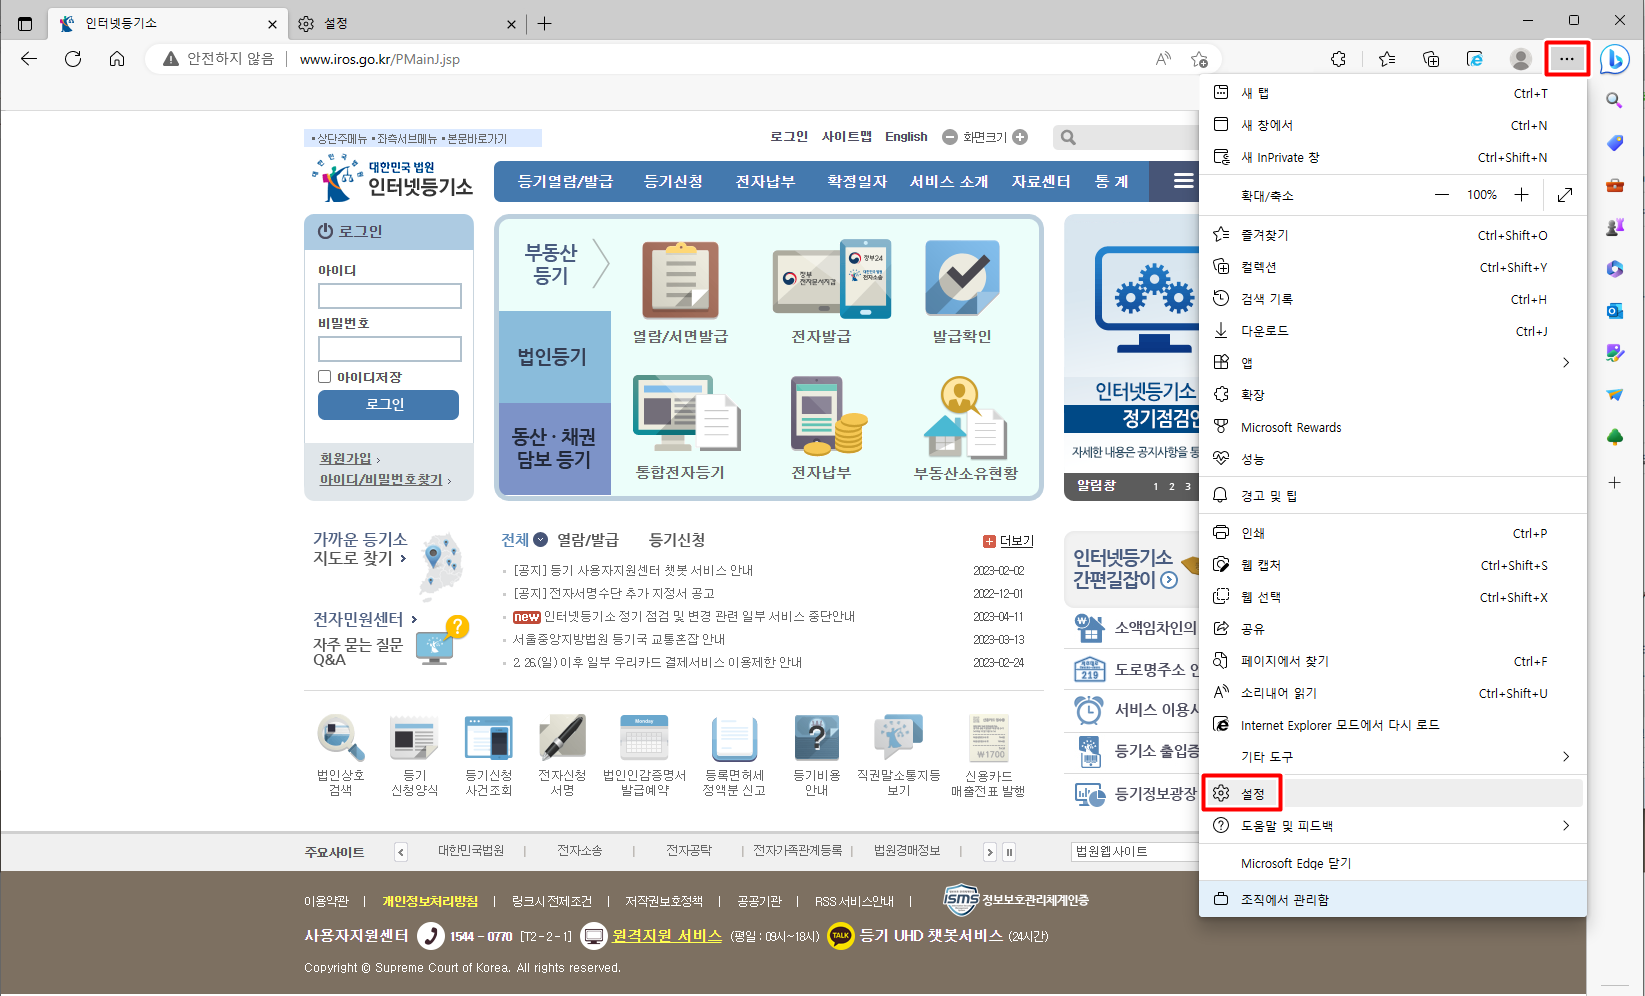Open Favorites star list icon in toolbar

click(1387, 59)
